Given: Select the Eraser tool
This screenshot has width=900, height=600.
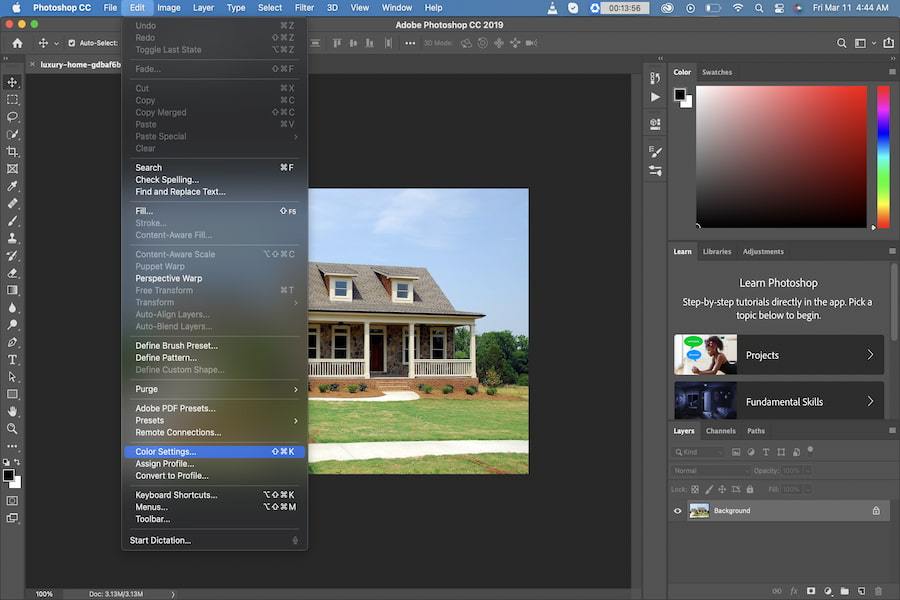Looking at the screenshot, I should click(x=12, y=273).
